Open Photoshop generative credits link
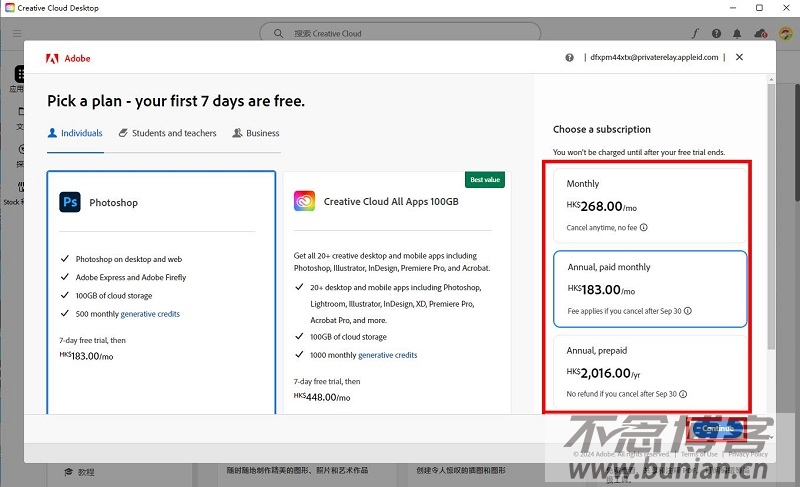Screen dimensions: 800x487 150,314
